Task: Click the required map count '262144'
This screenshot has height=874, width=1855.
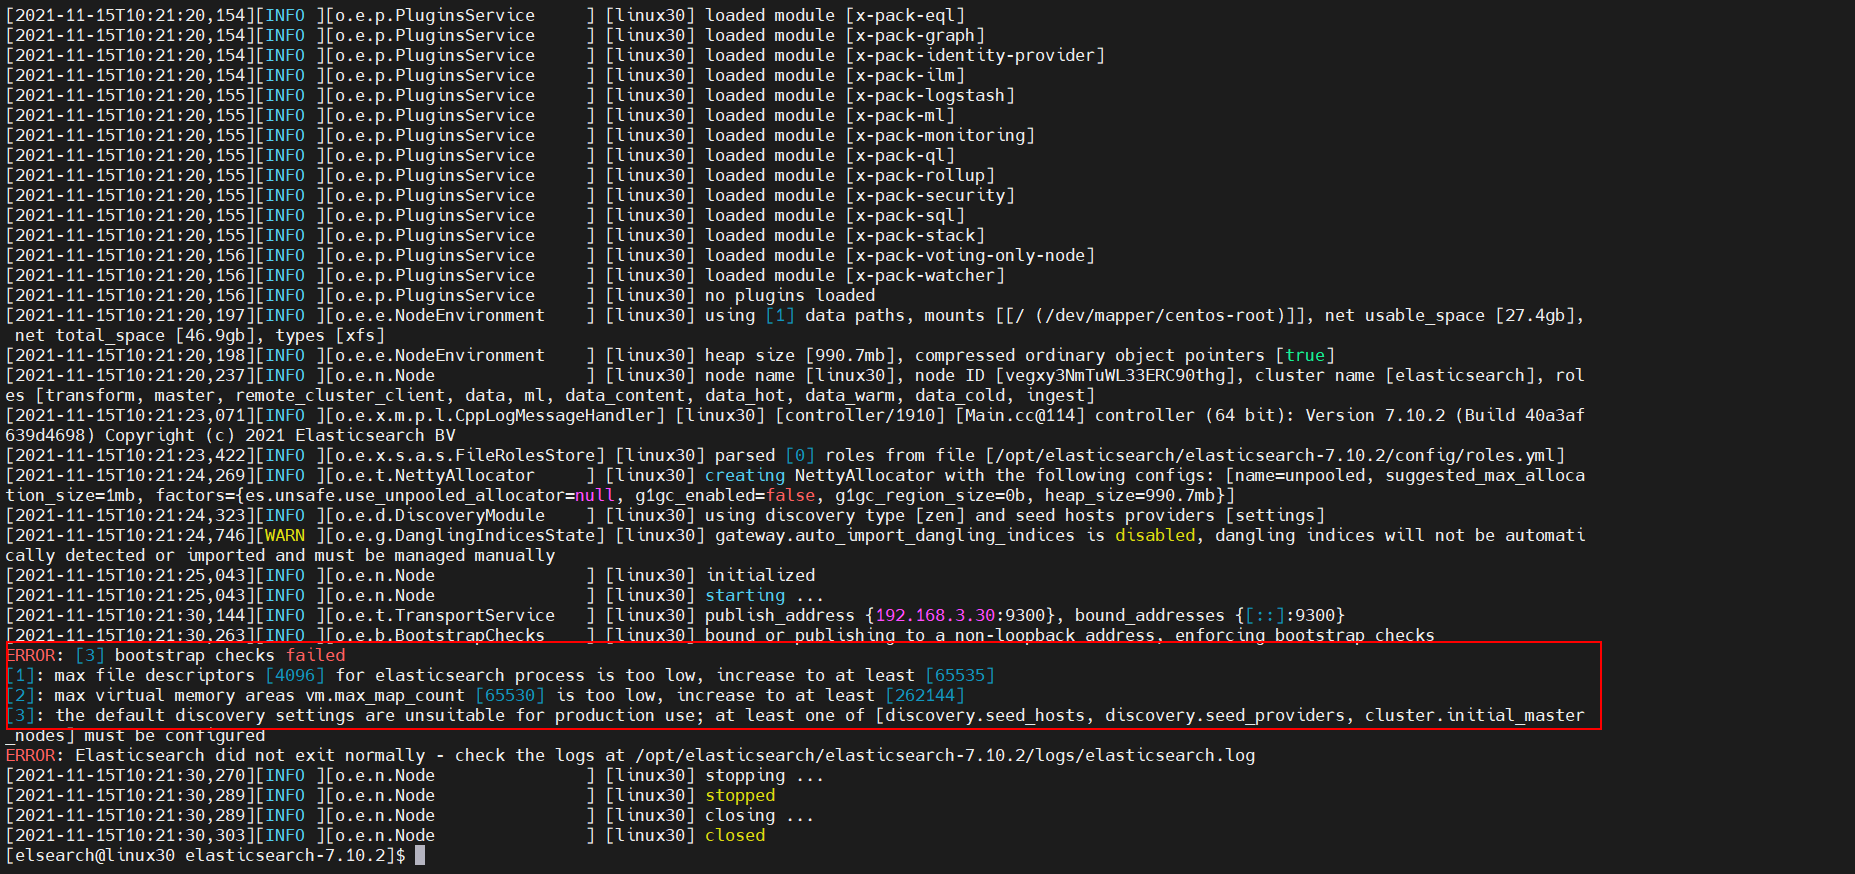Action: click(925, 695)
